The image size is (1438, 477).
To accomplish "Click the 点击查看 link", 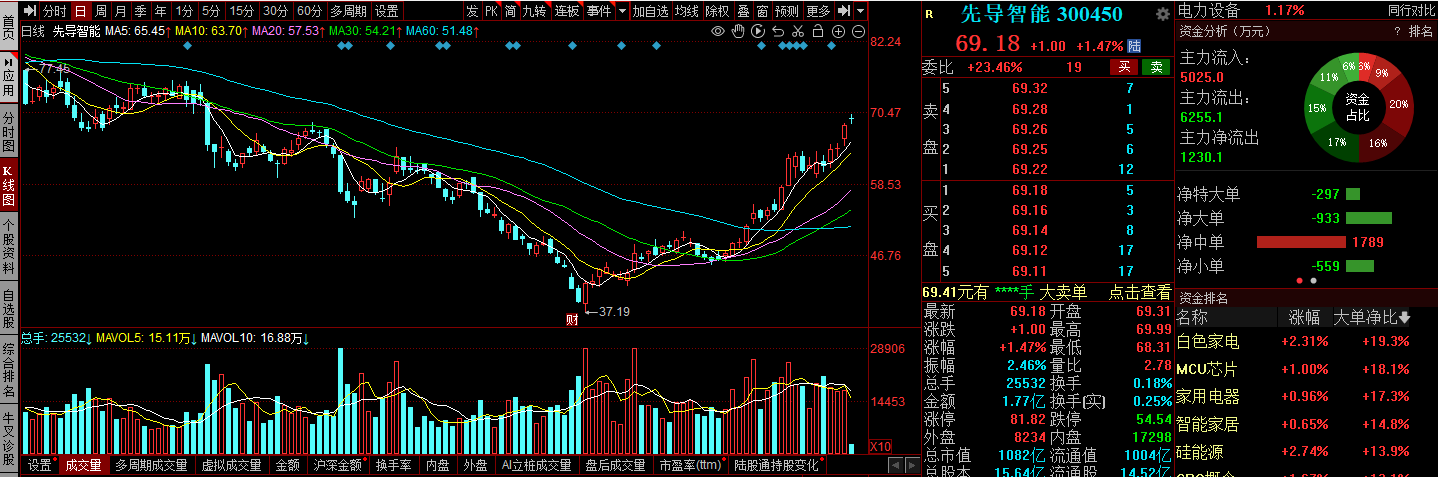I will pos(1139,292).
